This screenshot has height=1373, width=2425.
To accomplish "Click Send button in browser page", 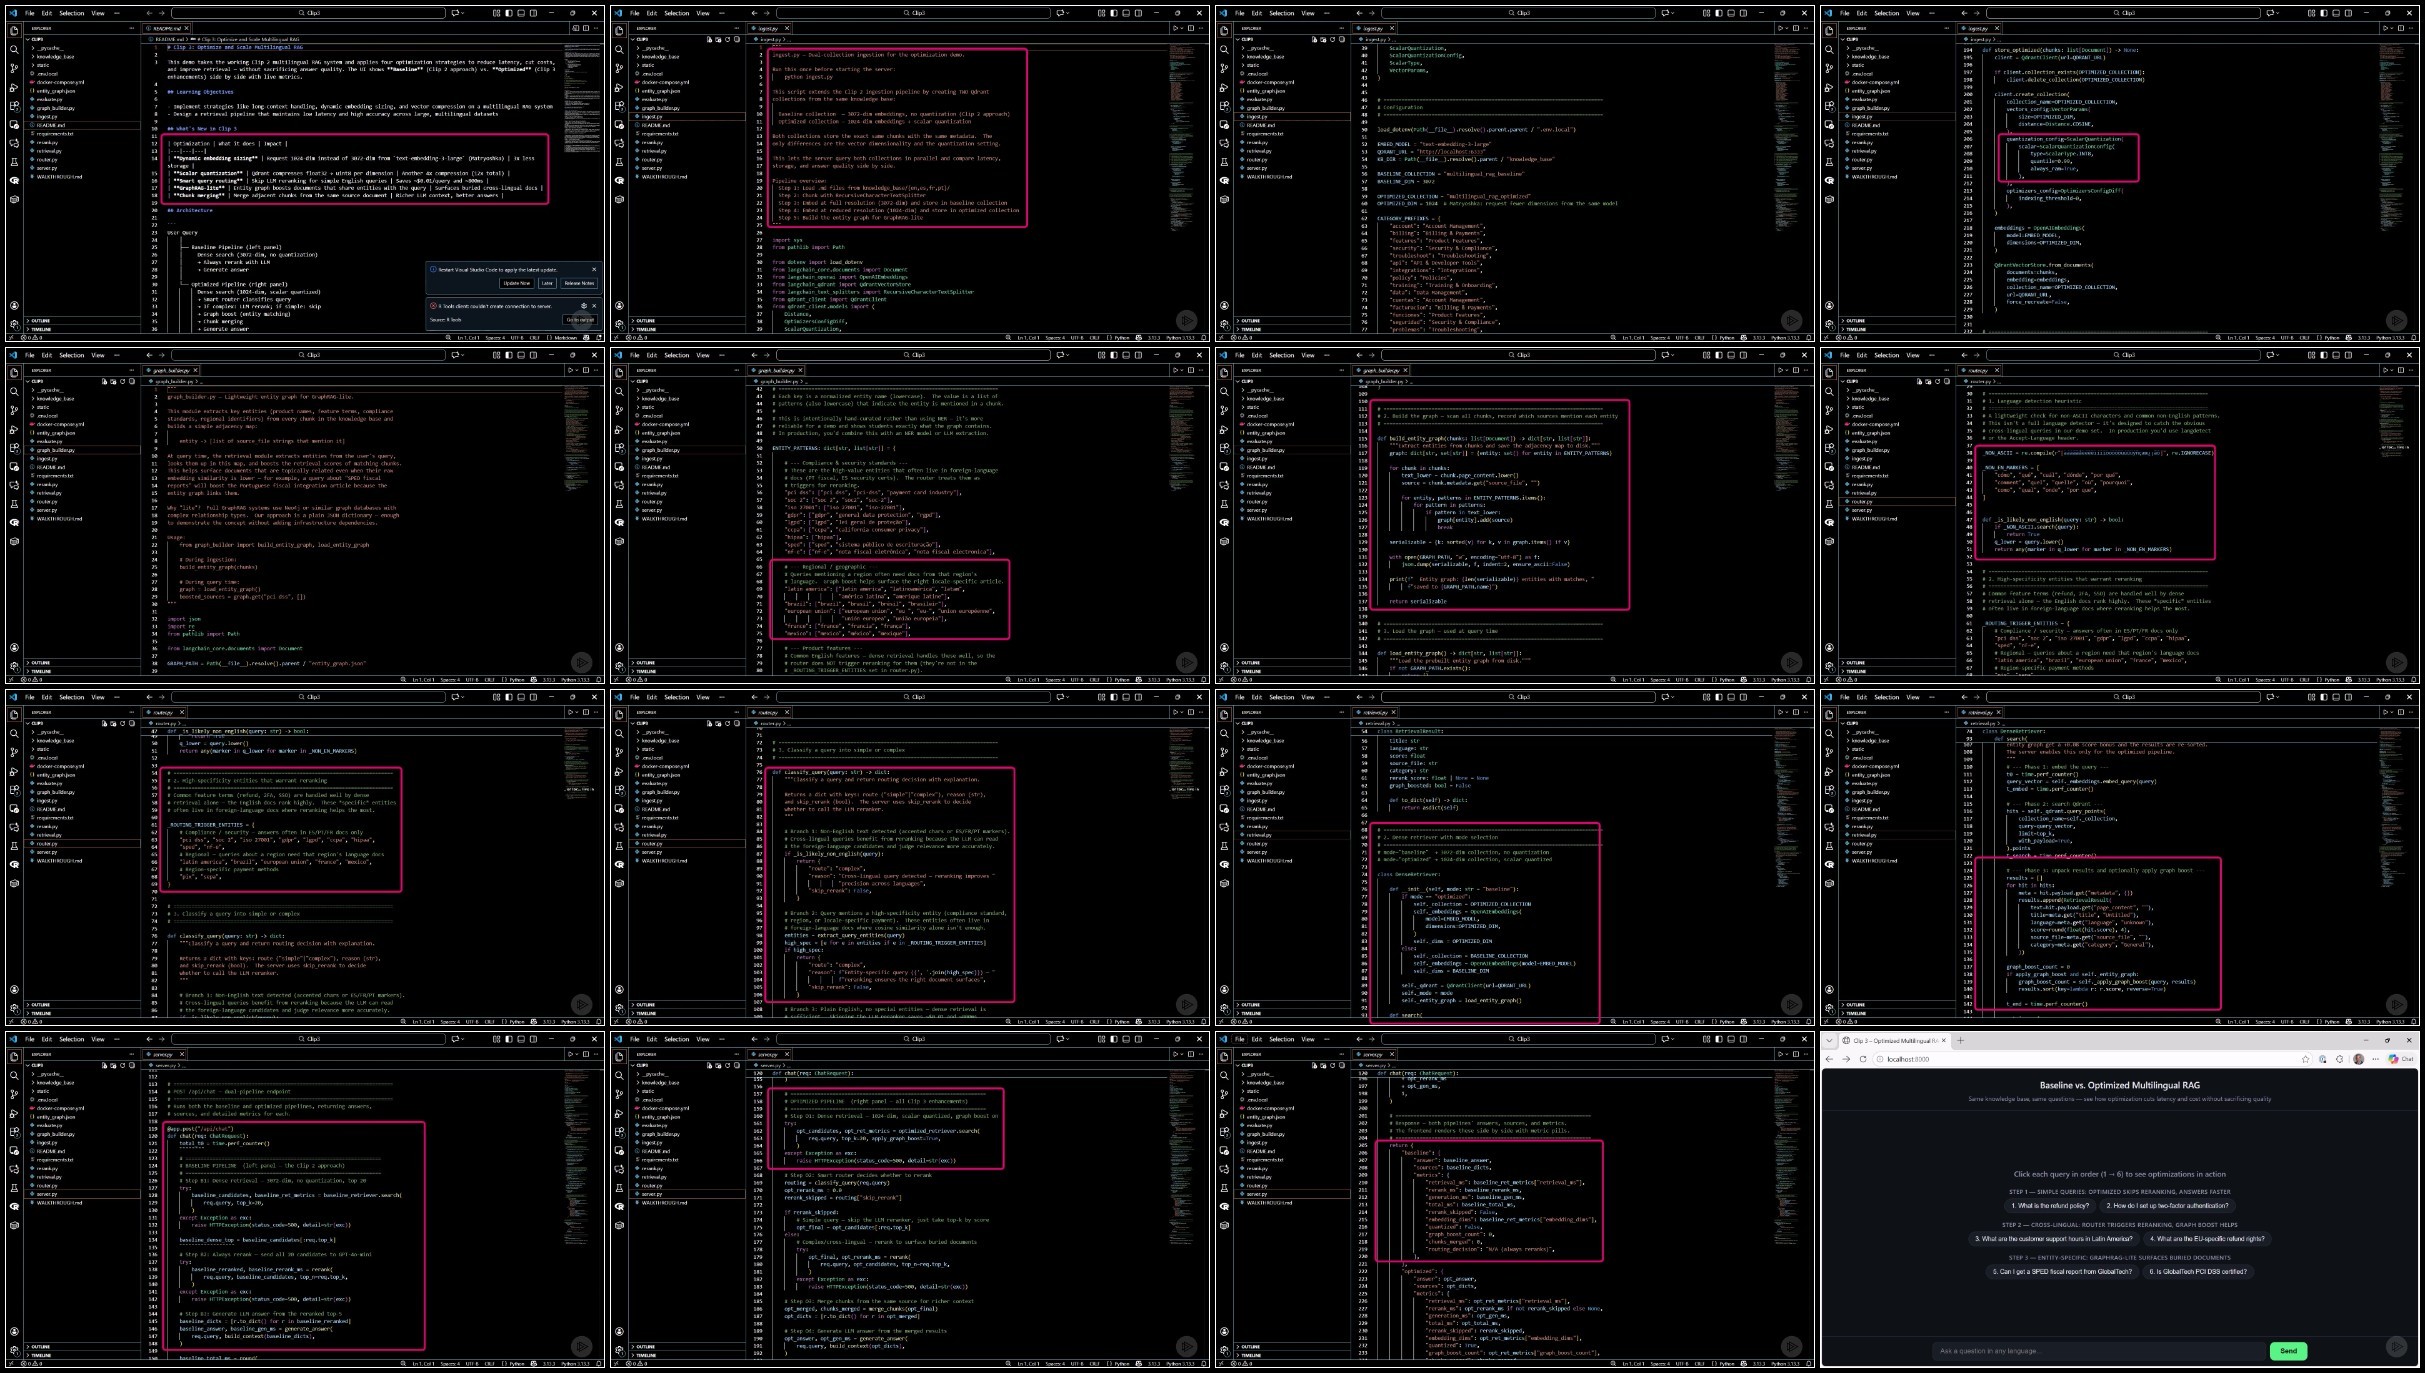I will [2288, 1350].
